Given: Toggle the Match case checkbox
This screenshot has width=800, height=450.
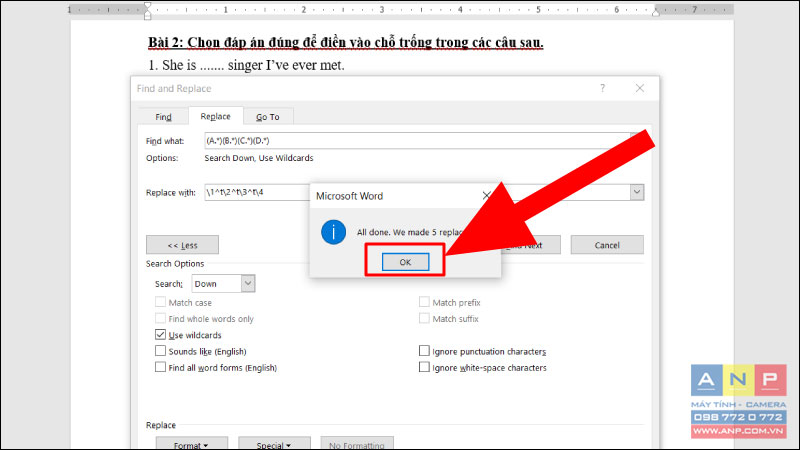Looking at the screenshot, I should pos(160,302).
